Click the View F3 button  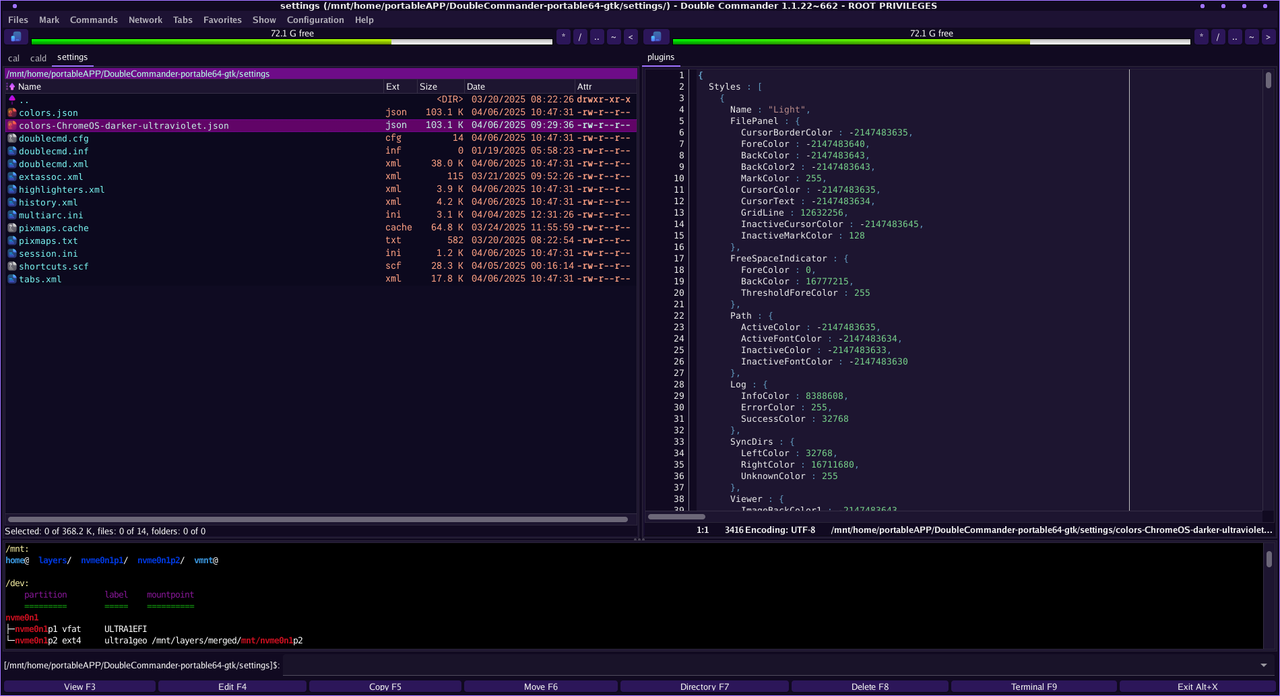(x=80, y=686)
